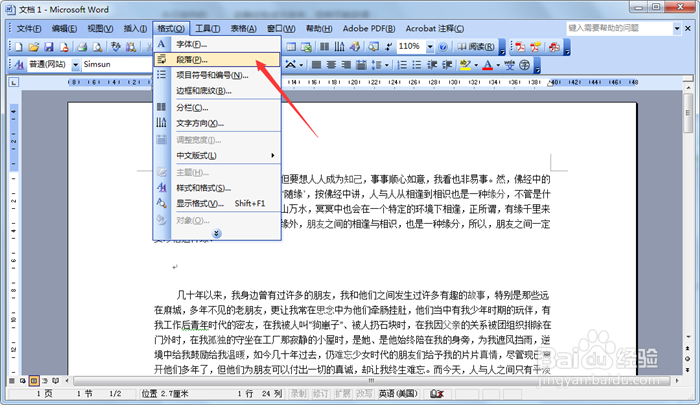Open the 110% zoom dropdown arrow
Viewport: 700px width, 405px height.
click(x=429, y=47)
